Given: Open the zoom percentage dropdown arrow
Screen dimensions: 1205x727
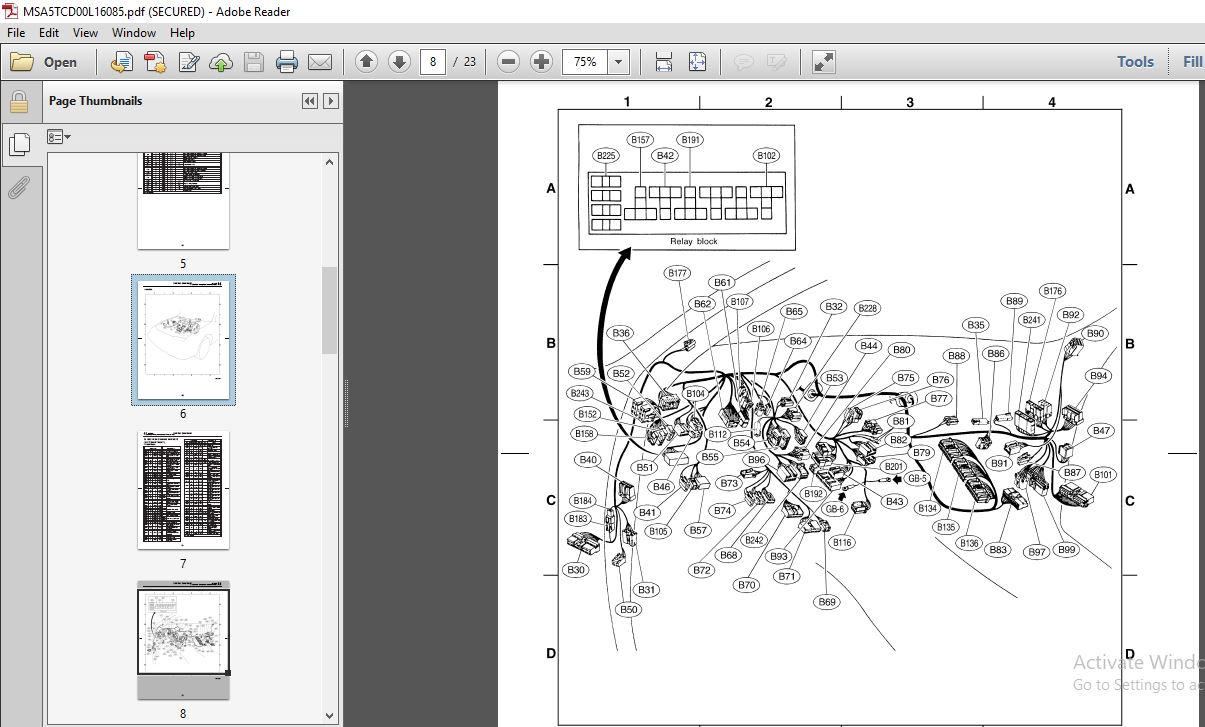Looking at the screenshot, I should point(619,62).
